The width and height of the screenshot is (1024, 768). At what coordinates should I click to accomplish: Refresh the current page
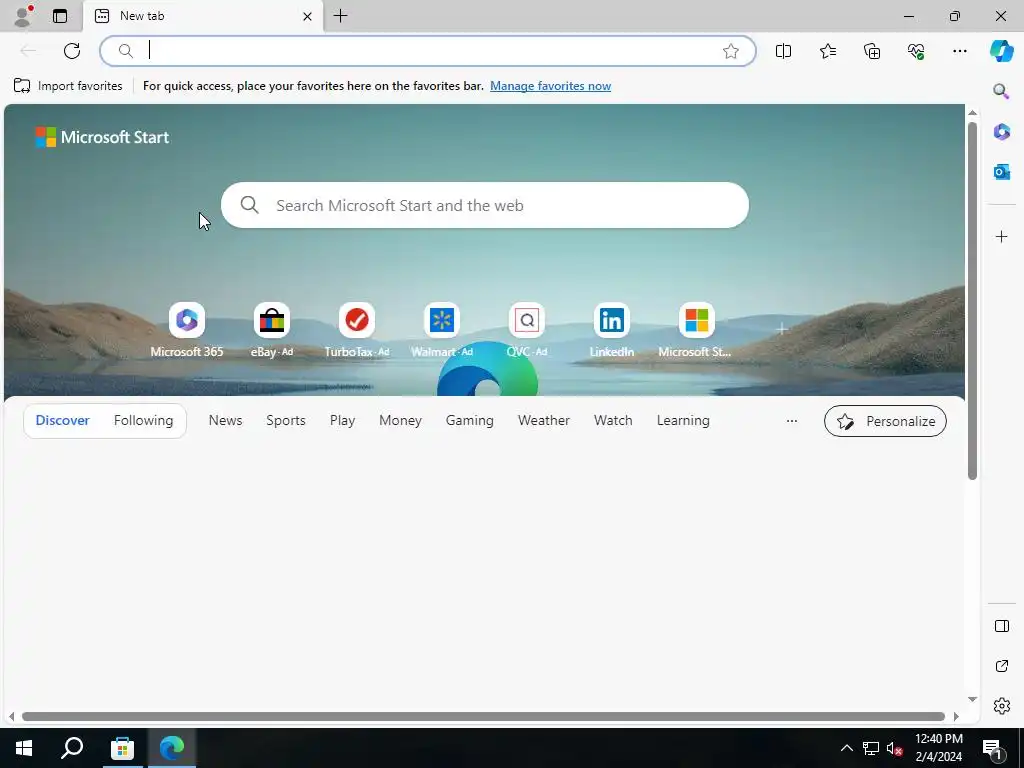[x=72, y=51]
